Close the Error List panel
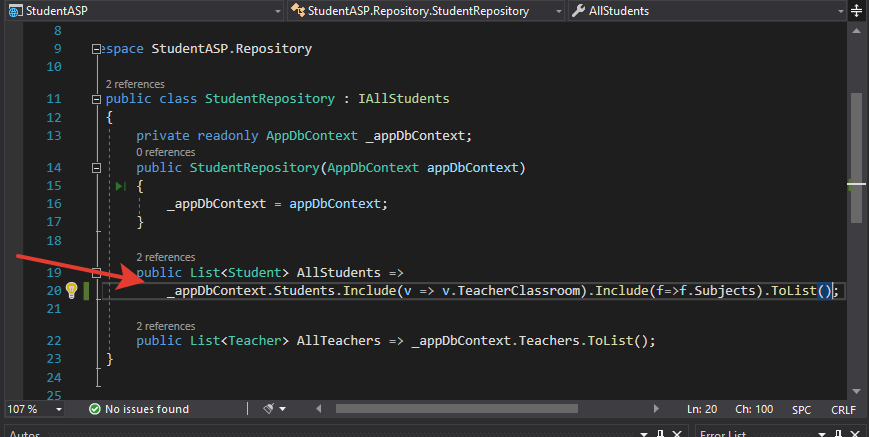Screen dimensions: 869x437 coord(855,434)
